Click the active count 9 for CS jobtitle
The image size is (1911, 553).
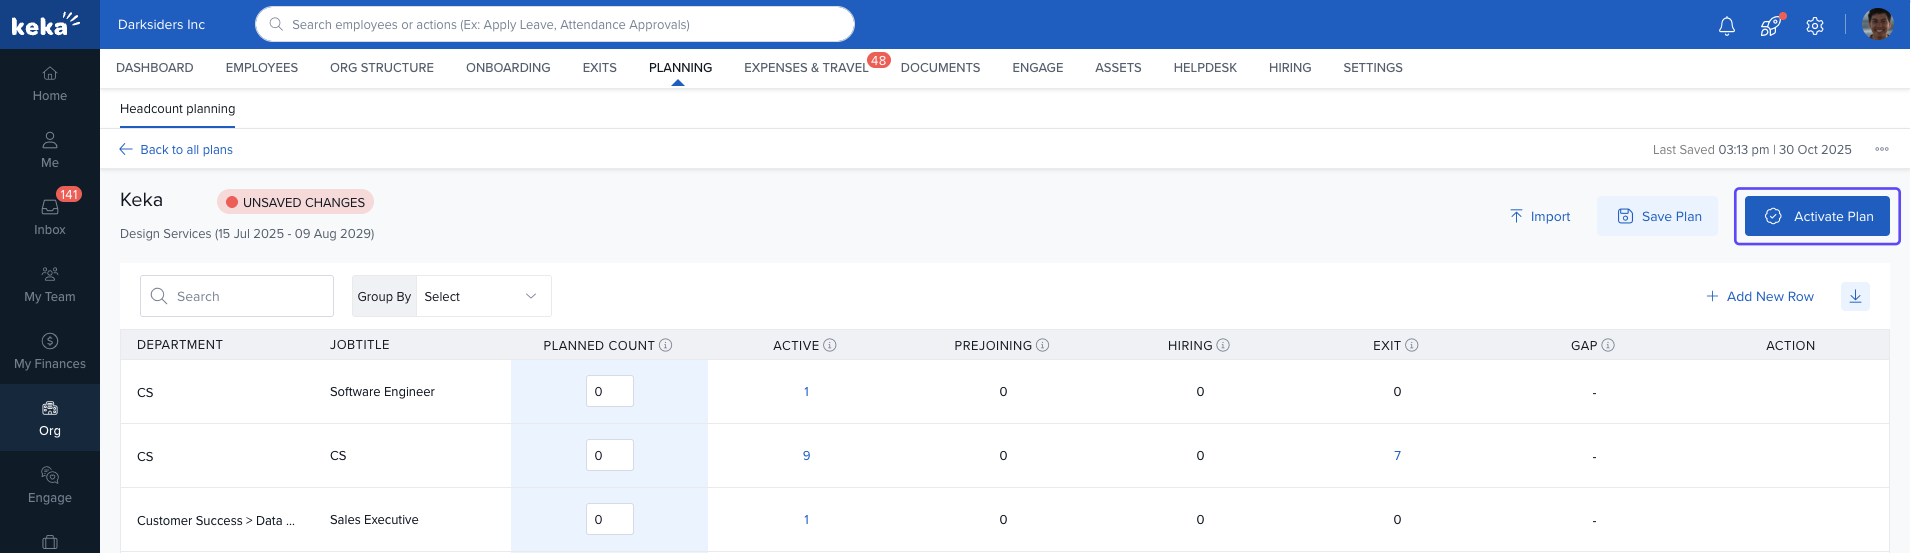pyautogui.click(x=806, y=455)
